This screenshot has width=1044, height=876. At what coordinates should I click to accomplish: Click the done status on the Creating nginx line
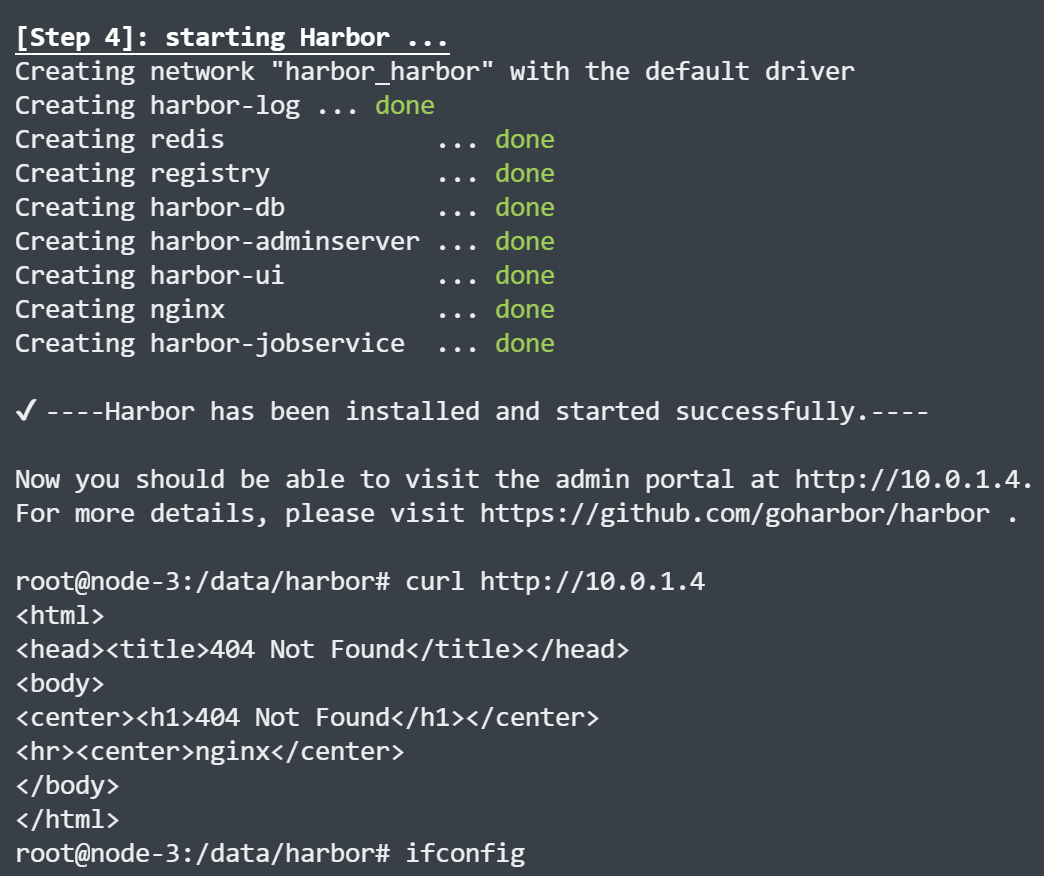[524, 310]
